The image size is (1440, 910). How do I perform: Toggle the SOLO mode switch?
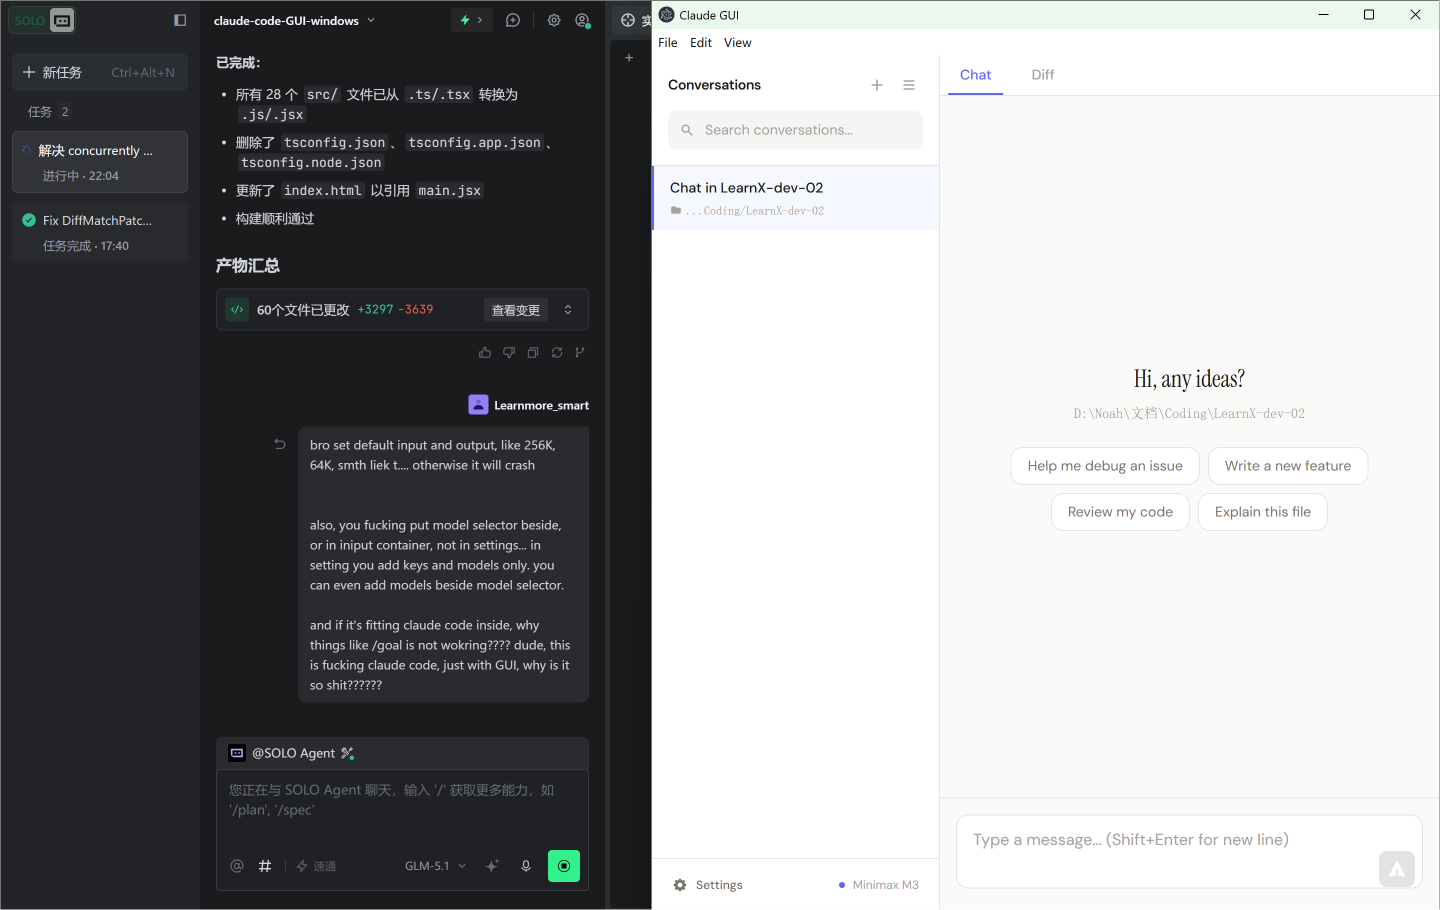pyautogui.click(x=42, y=20)
